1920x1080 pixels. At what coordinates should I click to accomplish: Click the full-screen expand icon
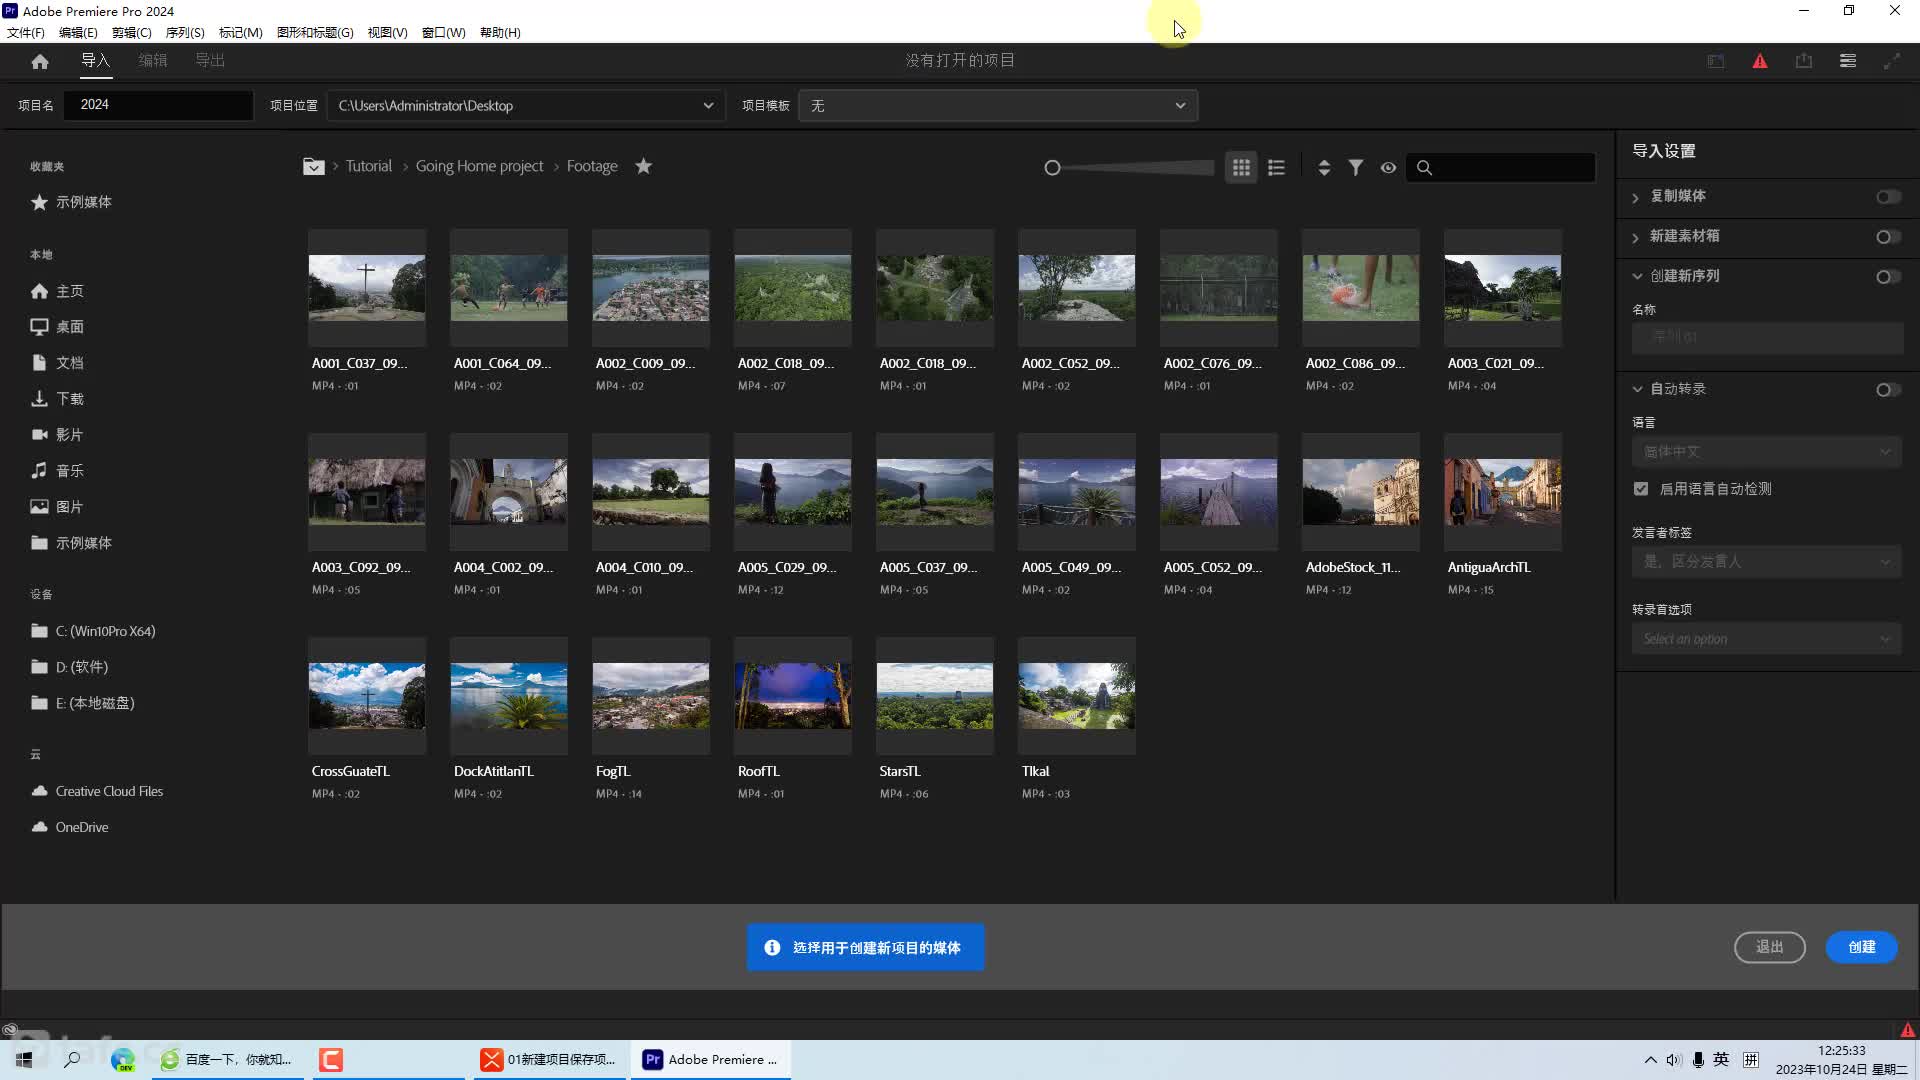pyautogui.click(x=1892, y=61)
